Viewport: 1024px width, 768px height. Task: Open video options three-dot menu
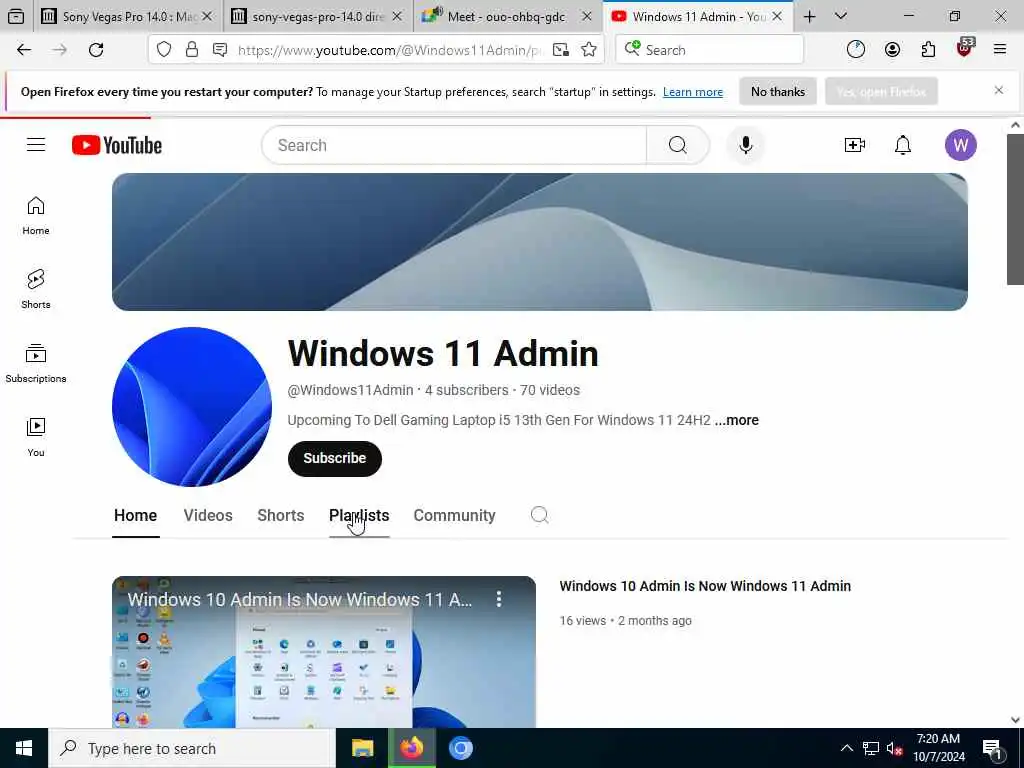tap(499, 599)
